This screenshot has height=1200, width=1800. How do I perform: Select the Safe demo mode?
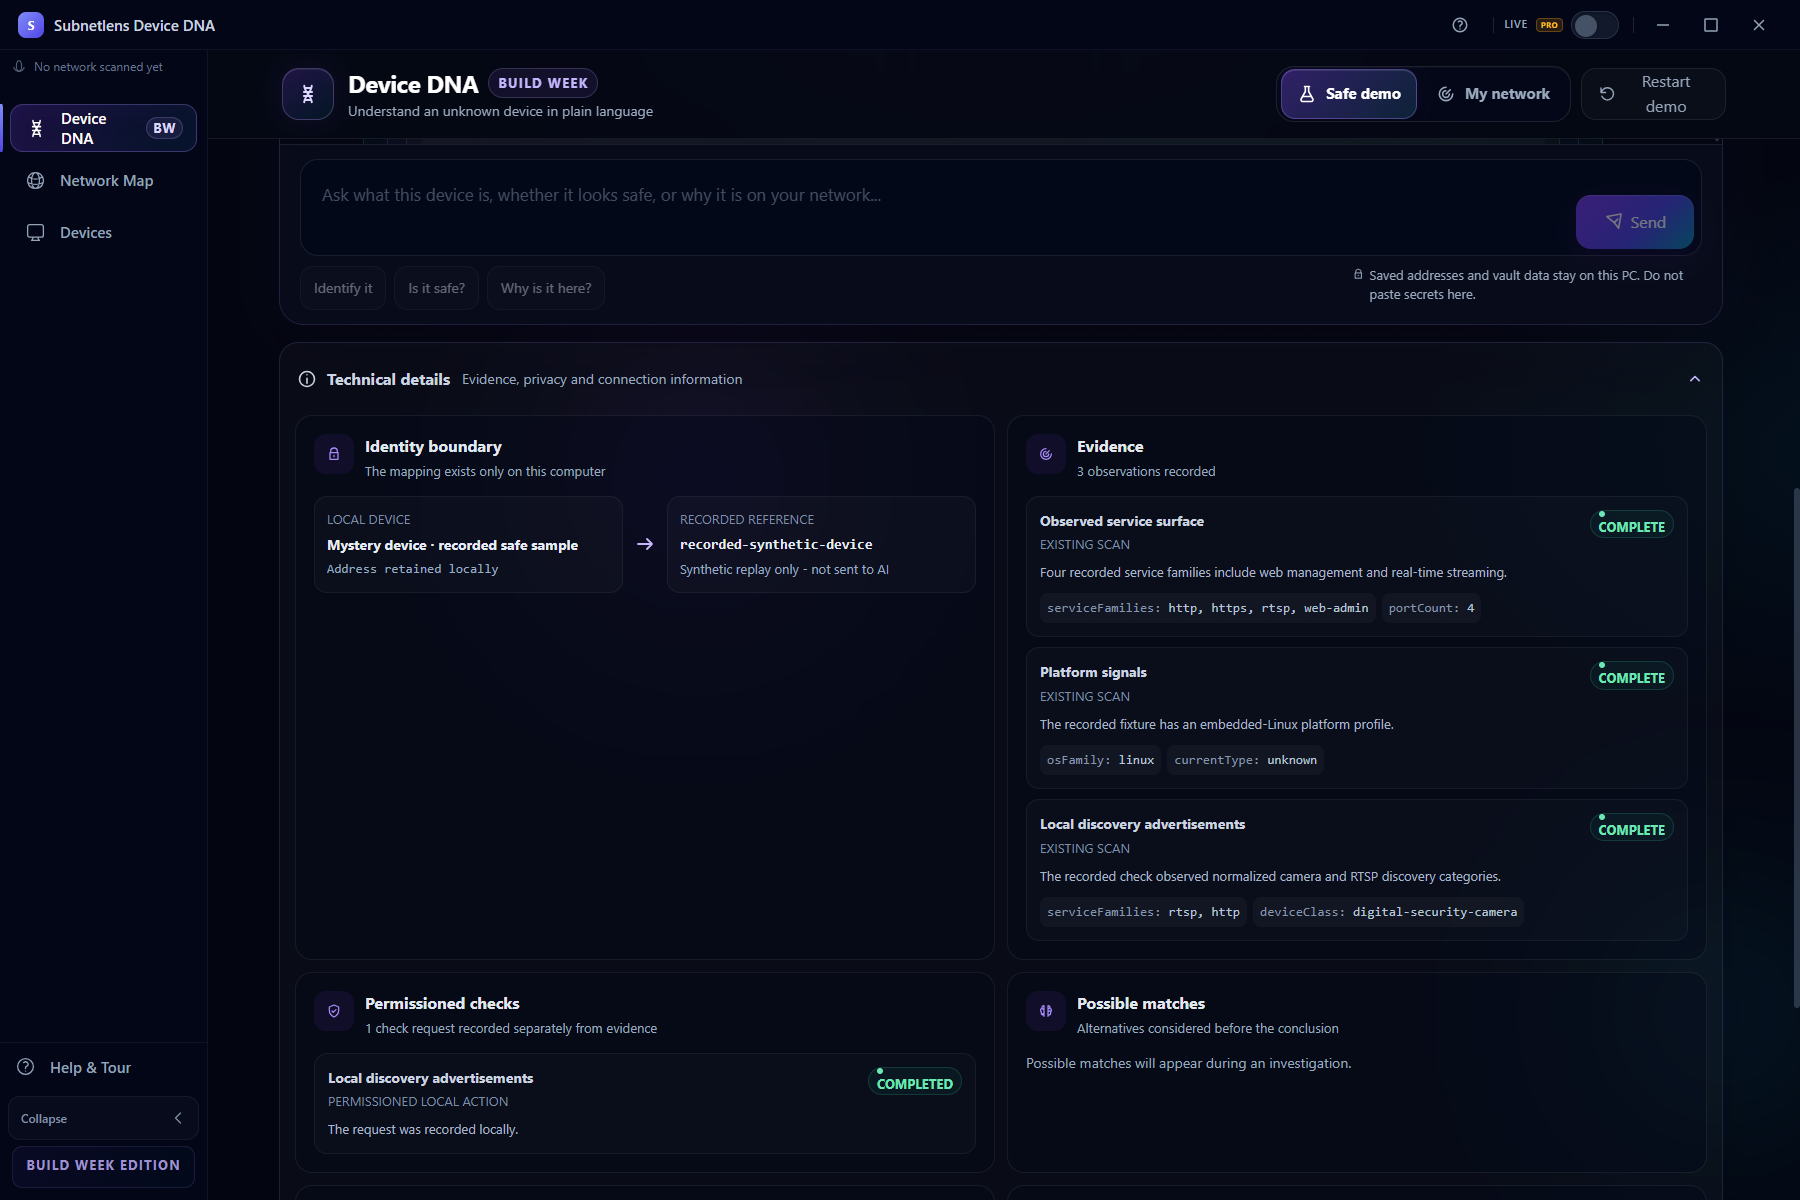pyautogui.click(x=1349, y=94)
